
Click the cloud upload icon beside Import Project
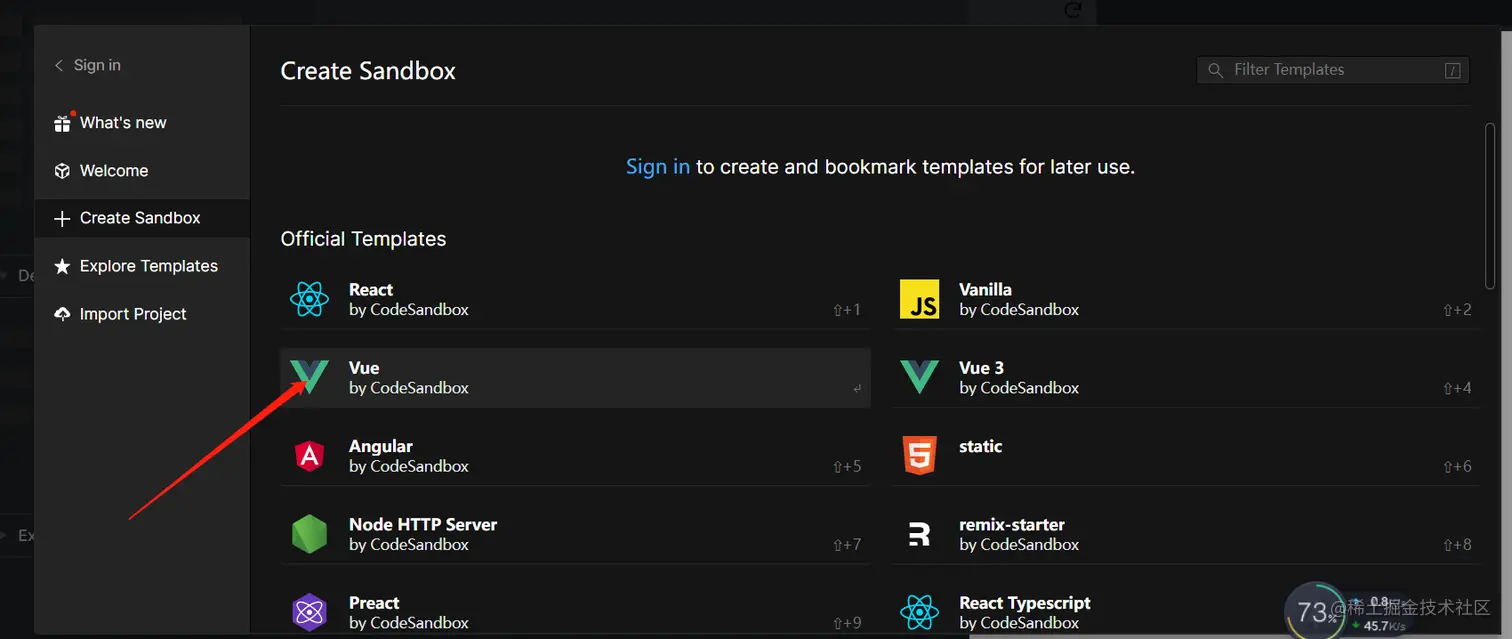62,314
